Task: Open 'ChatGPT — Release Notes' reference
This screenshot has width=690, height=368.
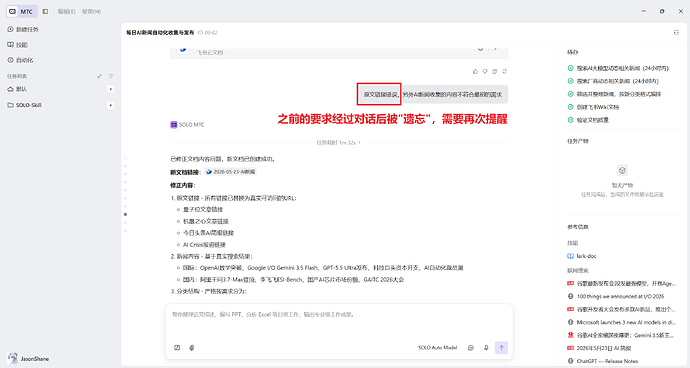Action: tap(607, 361)
